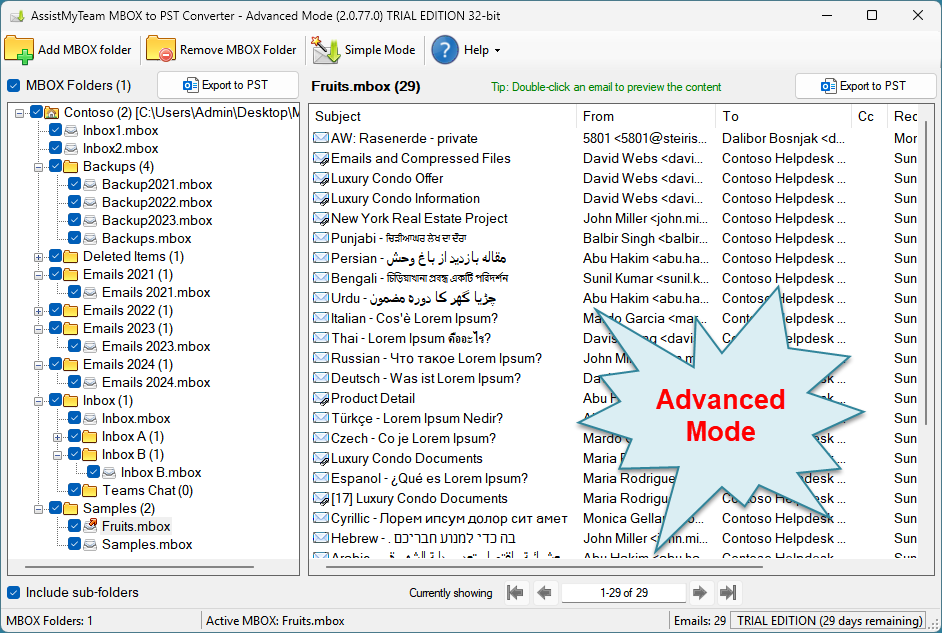Click Export to PST button above email list
Image resolution: width=942 pixels, height=633 pixels.
pyautogui.click(x=865, y=86)
